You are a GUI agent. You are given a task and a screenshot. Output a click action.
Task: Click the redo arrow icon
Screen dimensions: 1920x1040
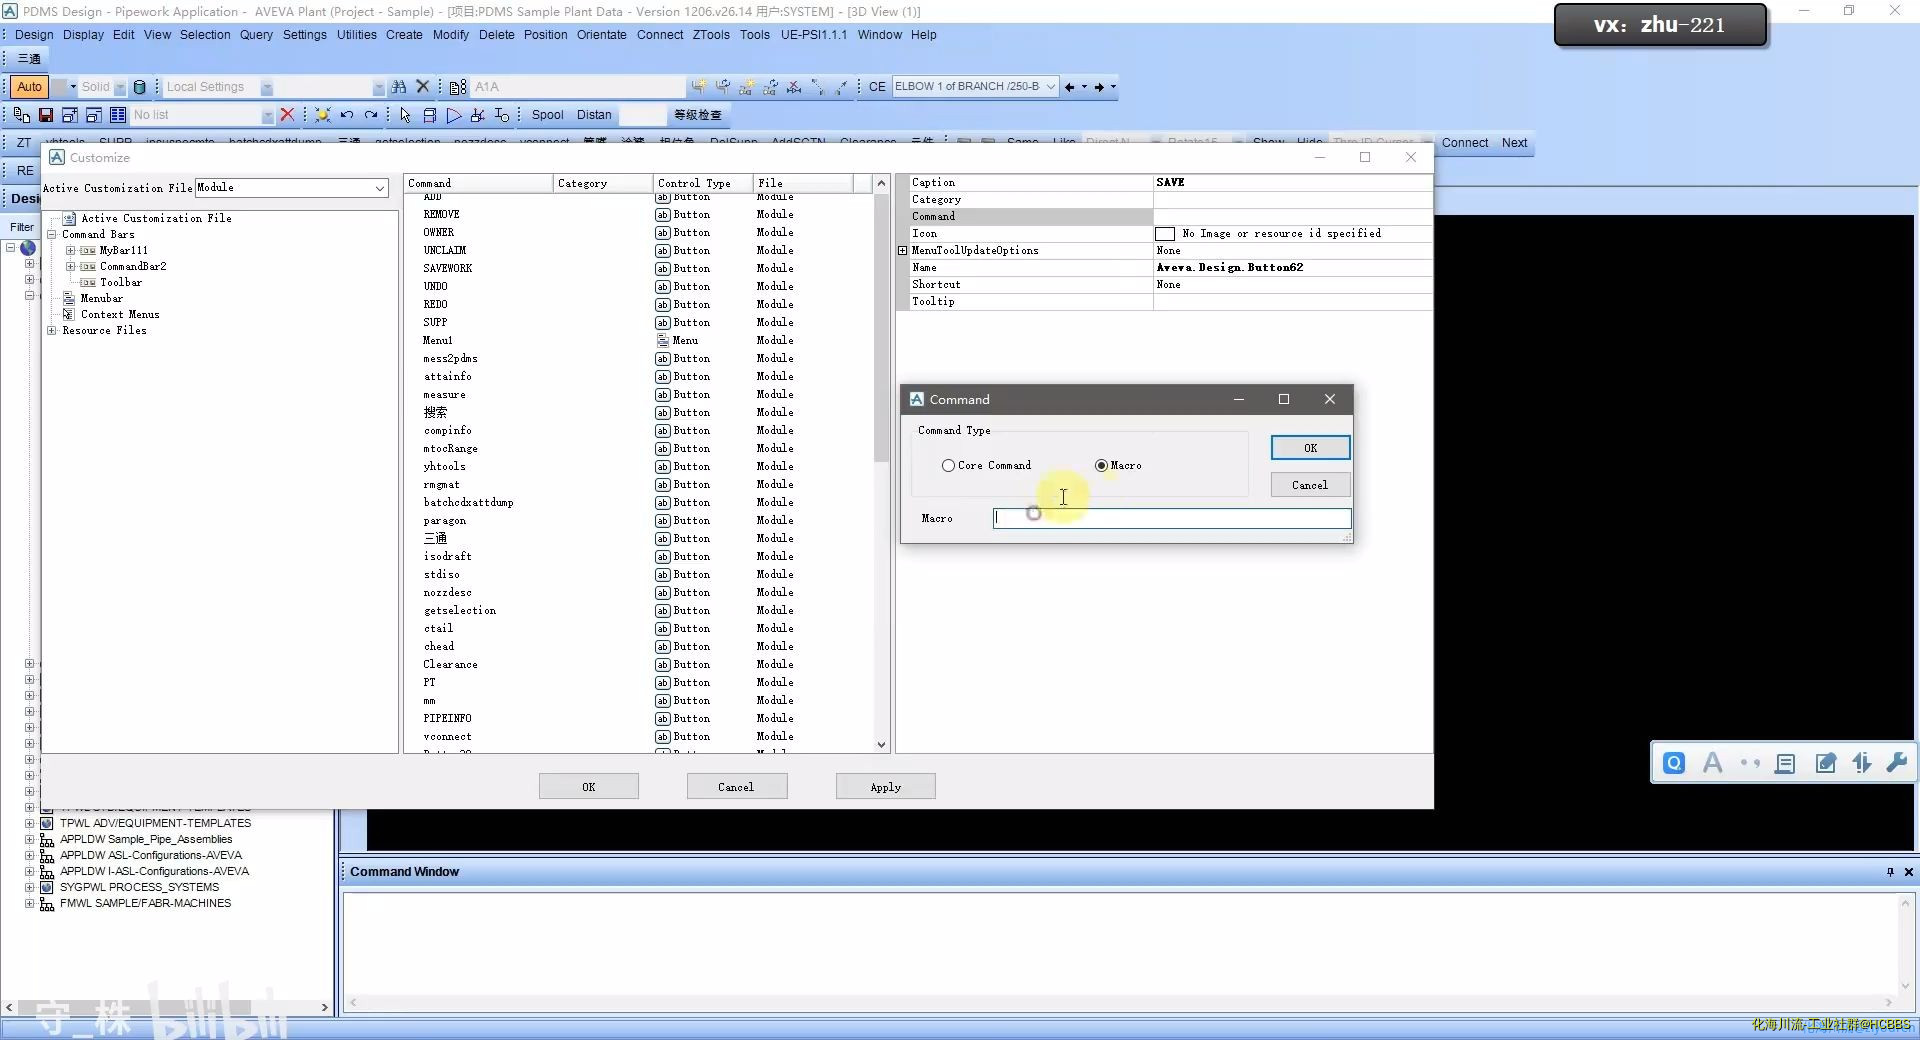tap(371, 115)
